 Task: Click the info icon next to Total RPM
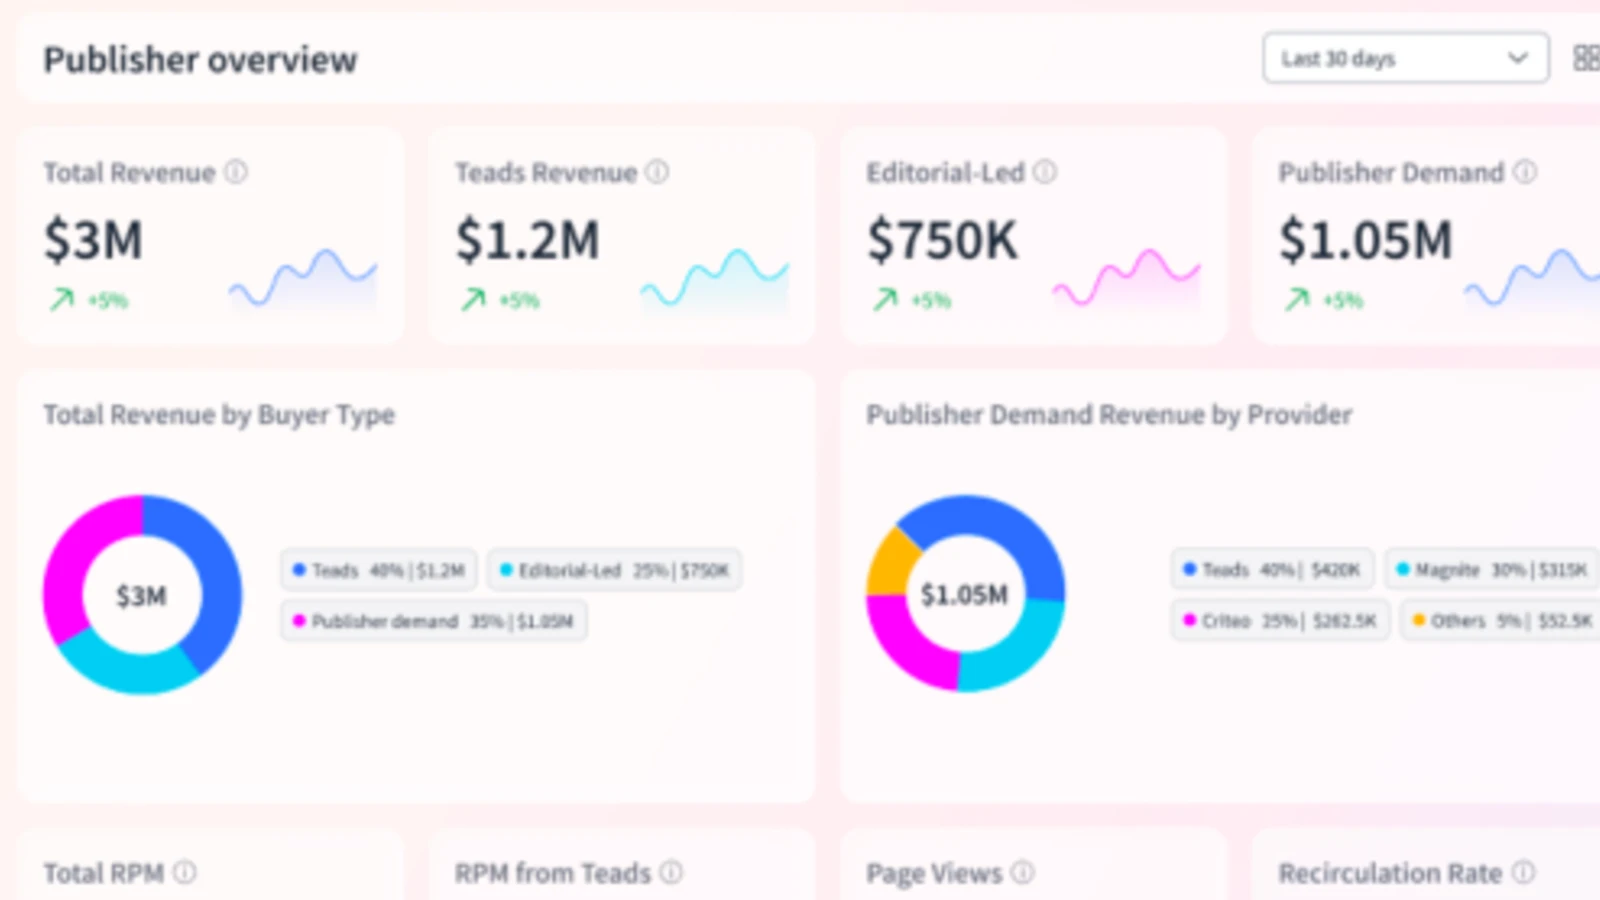click(x=185, y=872)
